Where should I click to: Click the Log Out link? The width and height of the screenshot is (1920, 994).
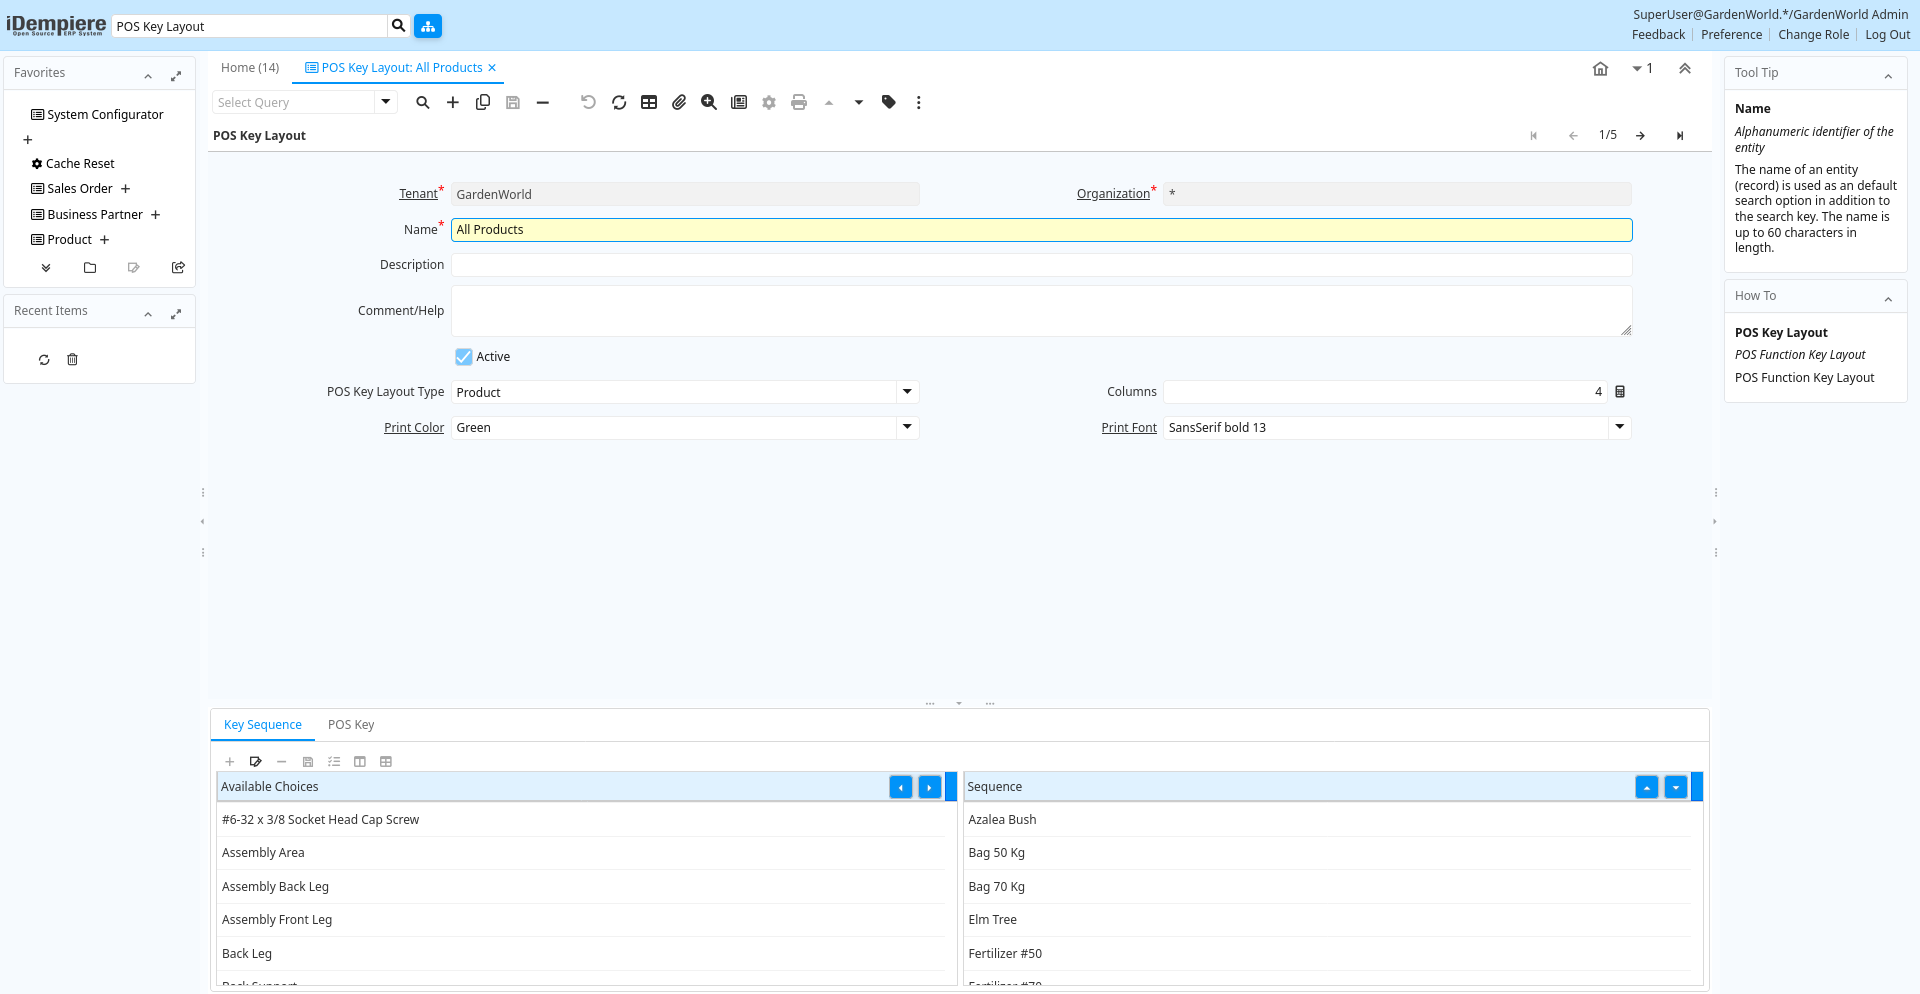pyautogui.click(x=1887, y=35)
